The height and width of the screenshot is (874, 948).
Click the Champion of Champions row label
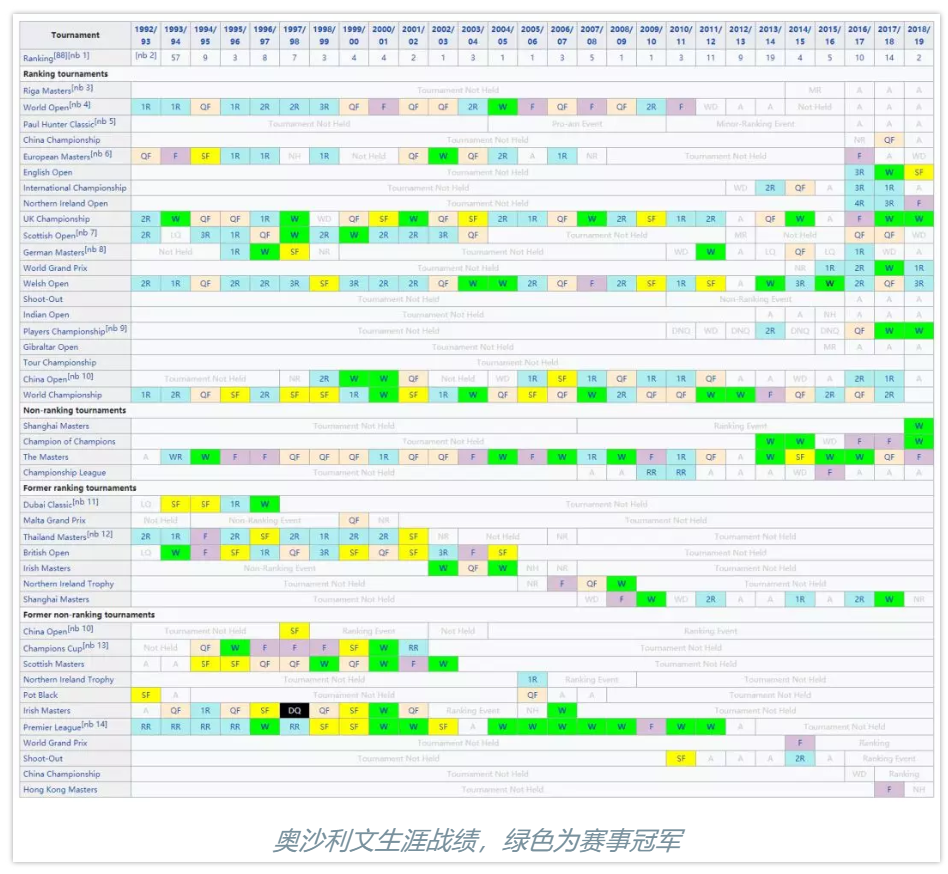click(69, 441)
